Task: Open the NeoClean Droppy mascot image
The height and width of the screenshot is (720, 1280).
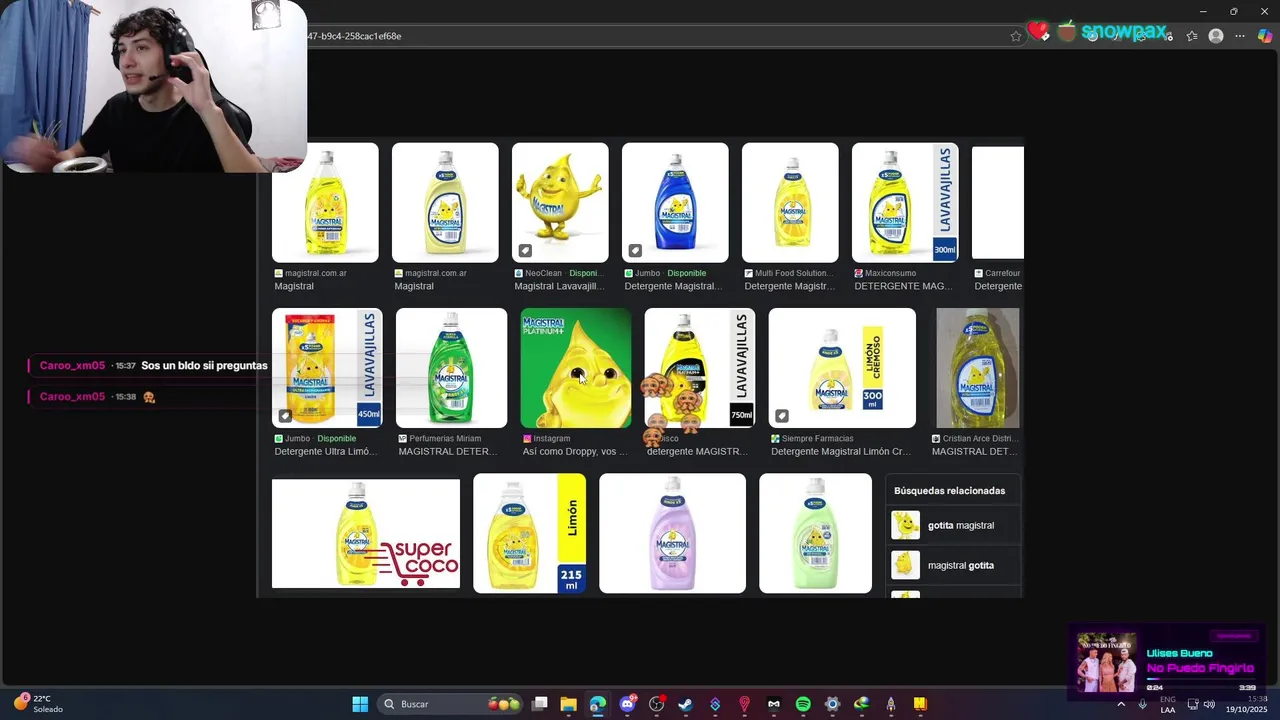Action: point(560,202)
